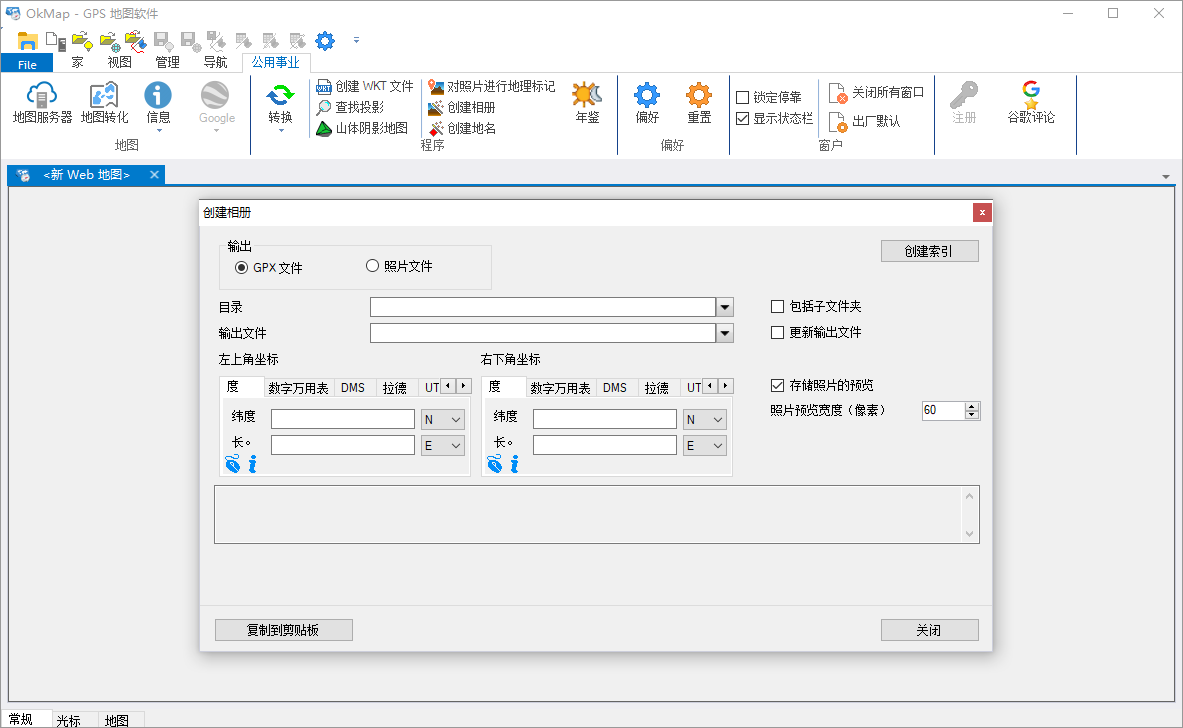Disable the 存储照片的预览 checkbox
1183x728 pixels.
tap(776, 384)
